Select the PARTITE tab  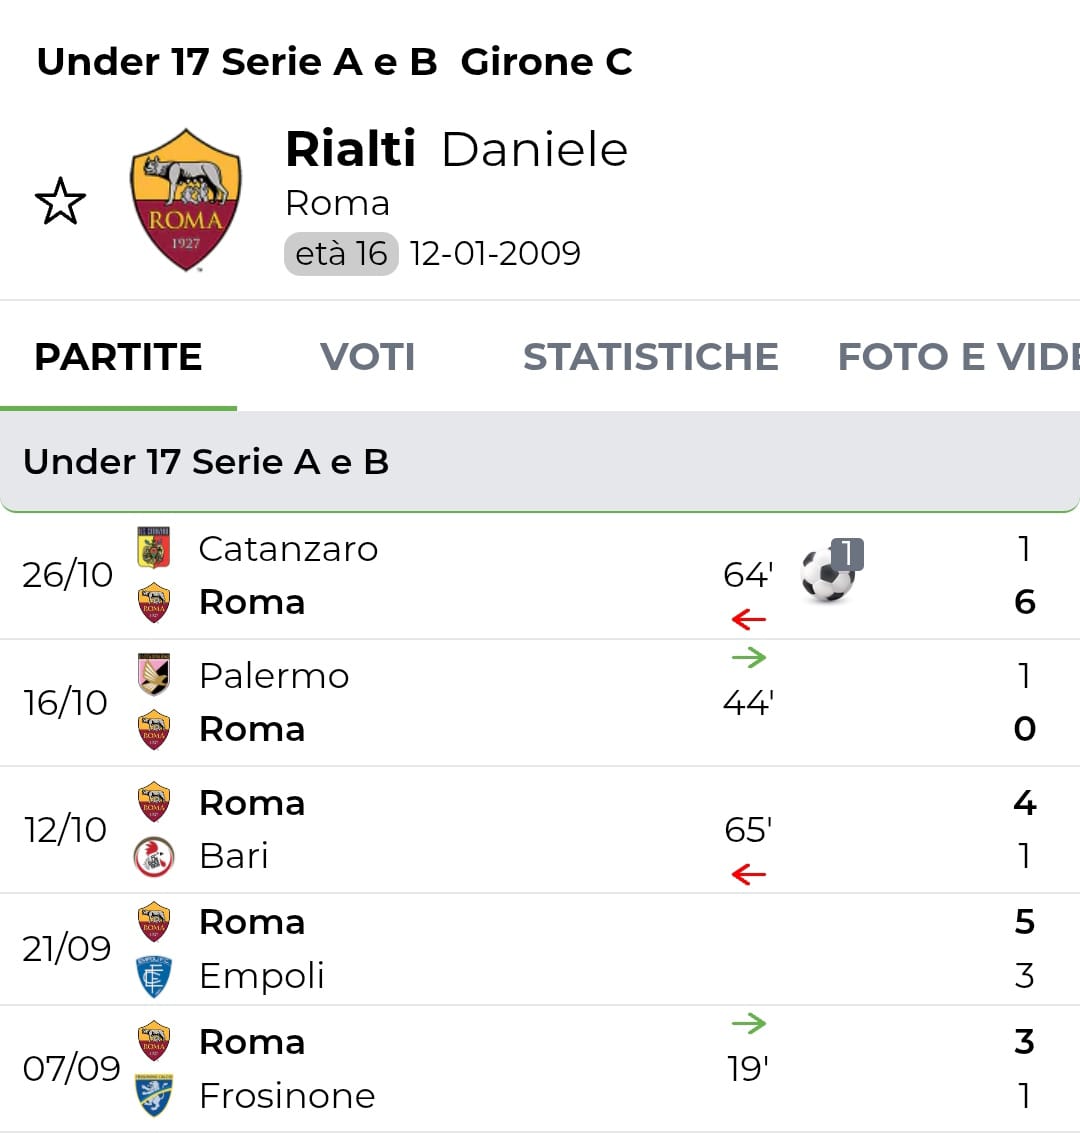118,357
